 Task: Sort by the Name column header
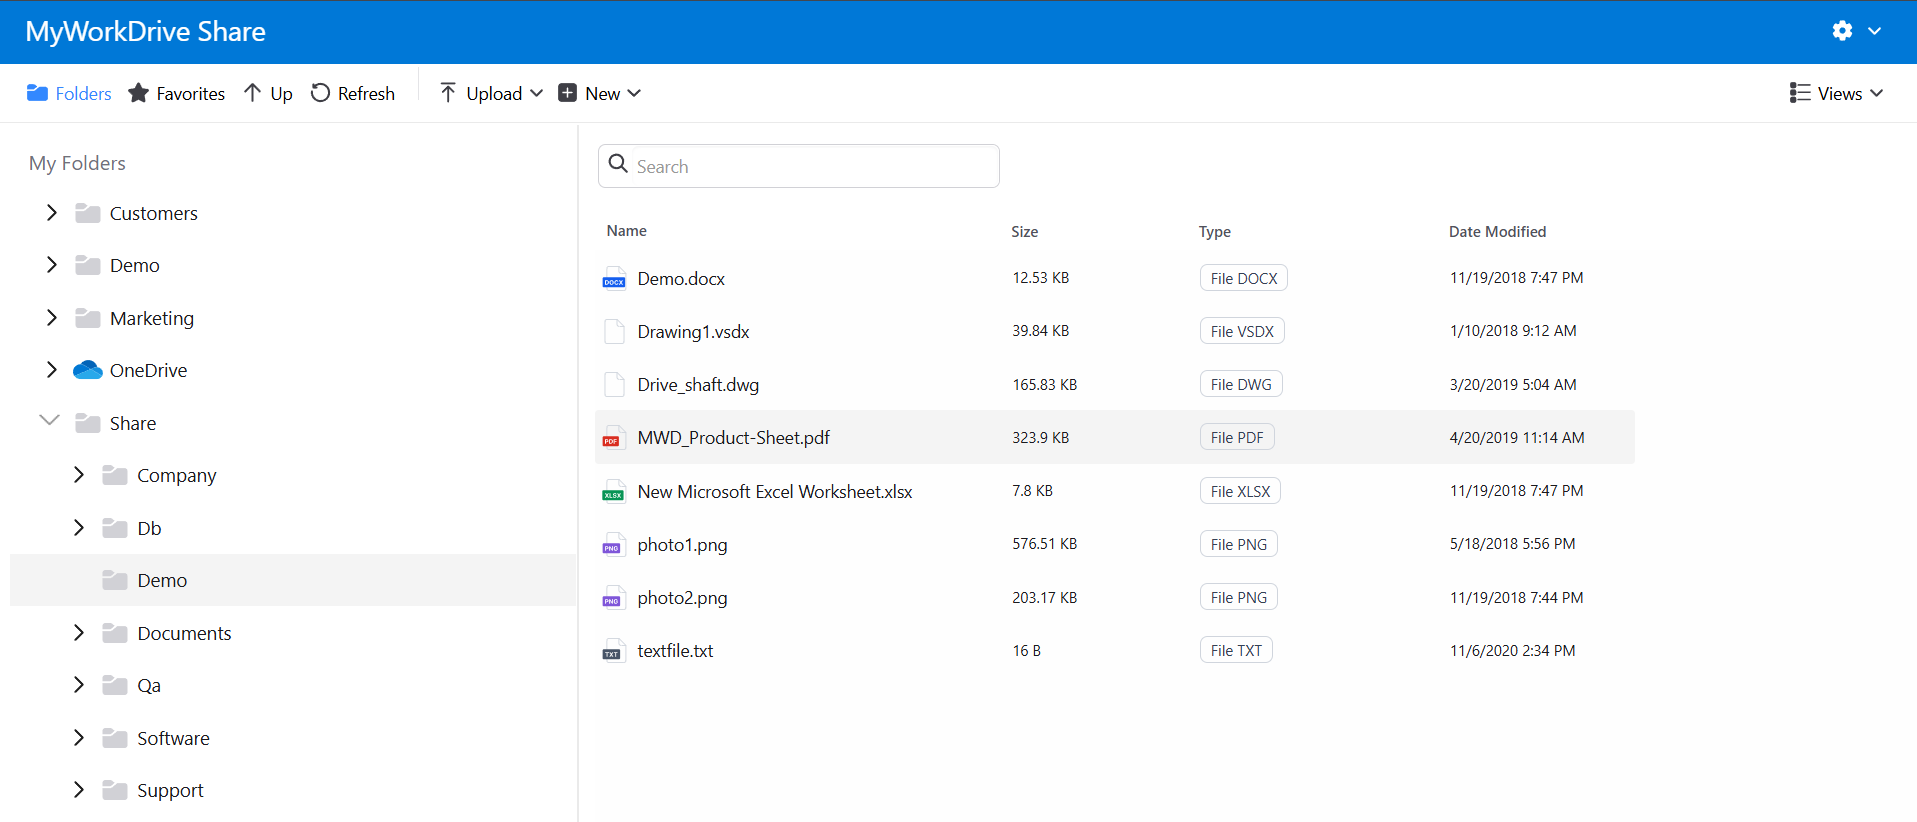pyautogui.click(x=626, y=230)
